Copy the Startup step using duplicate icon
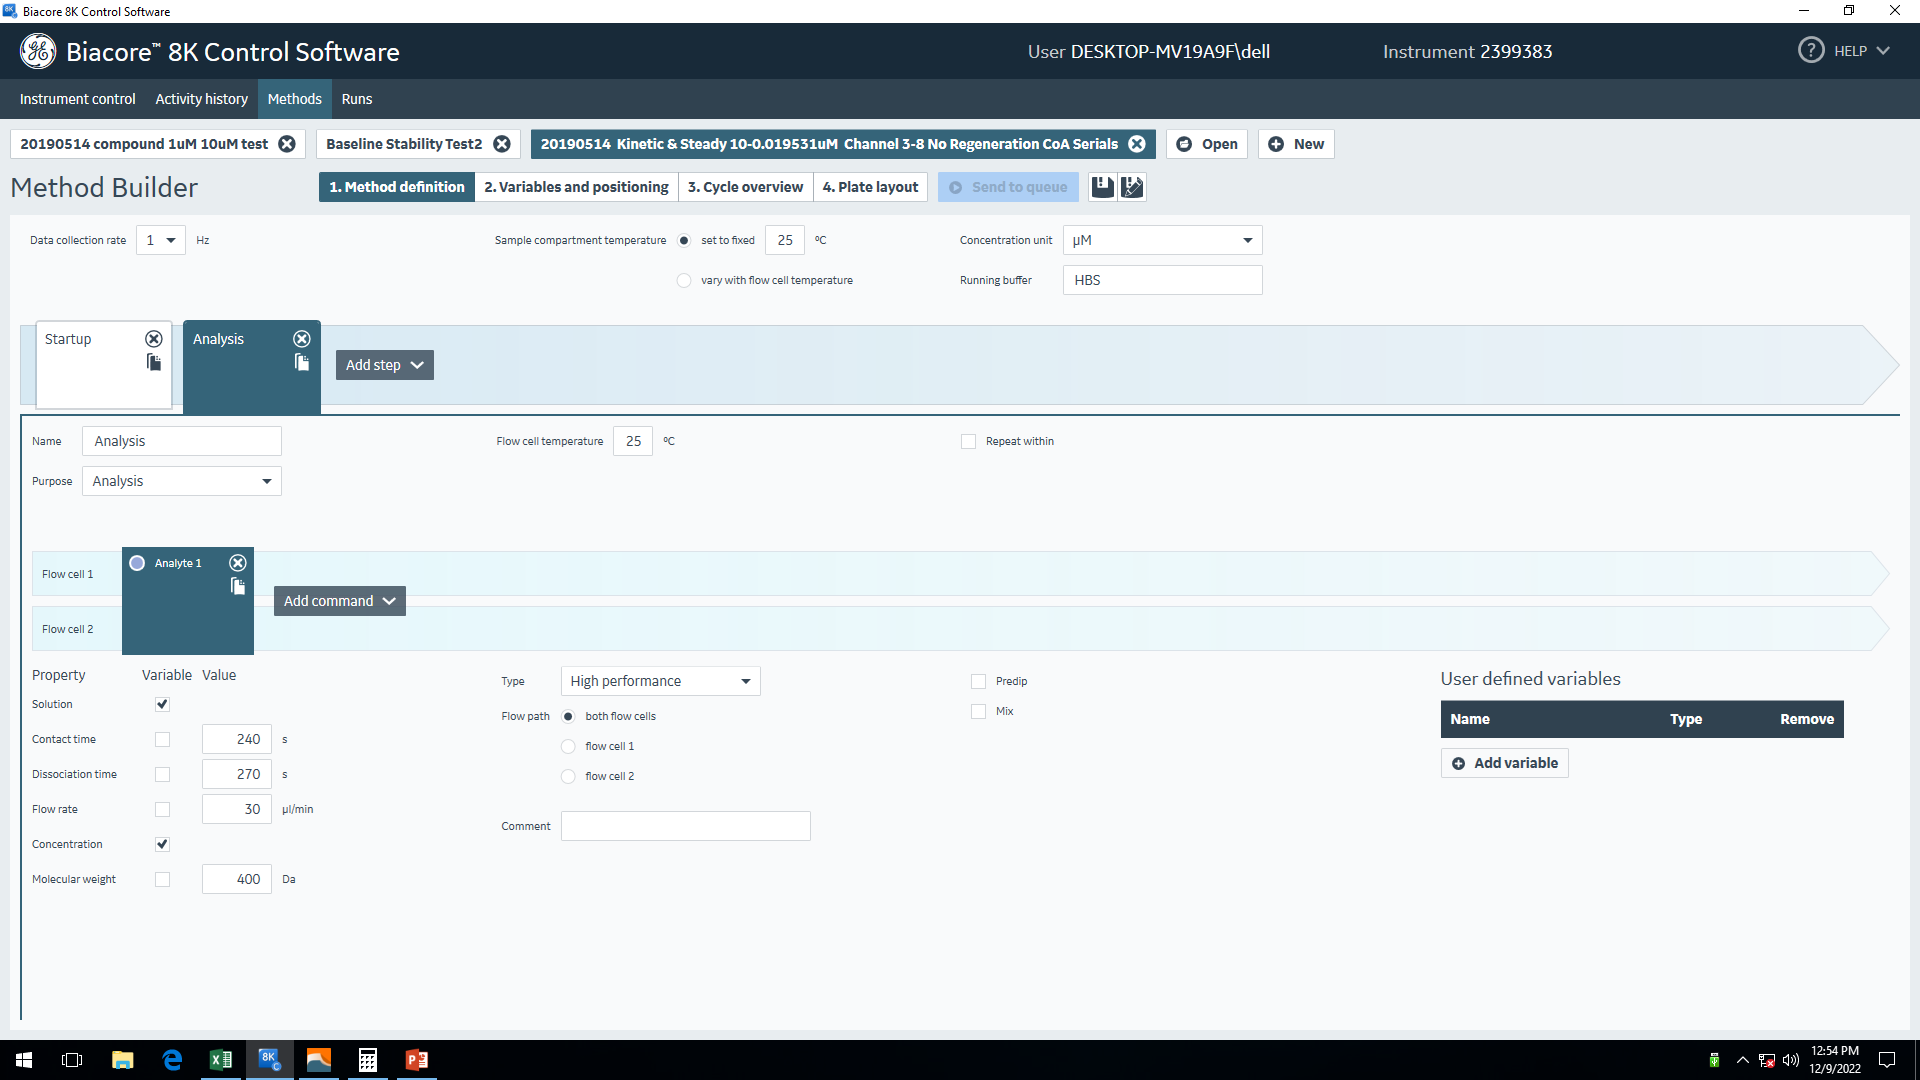This screenshot has width=1920, height=1080. (154, 362)
